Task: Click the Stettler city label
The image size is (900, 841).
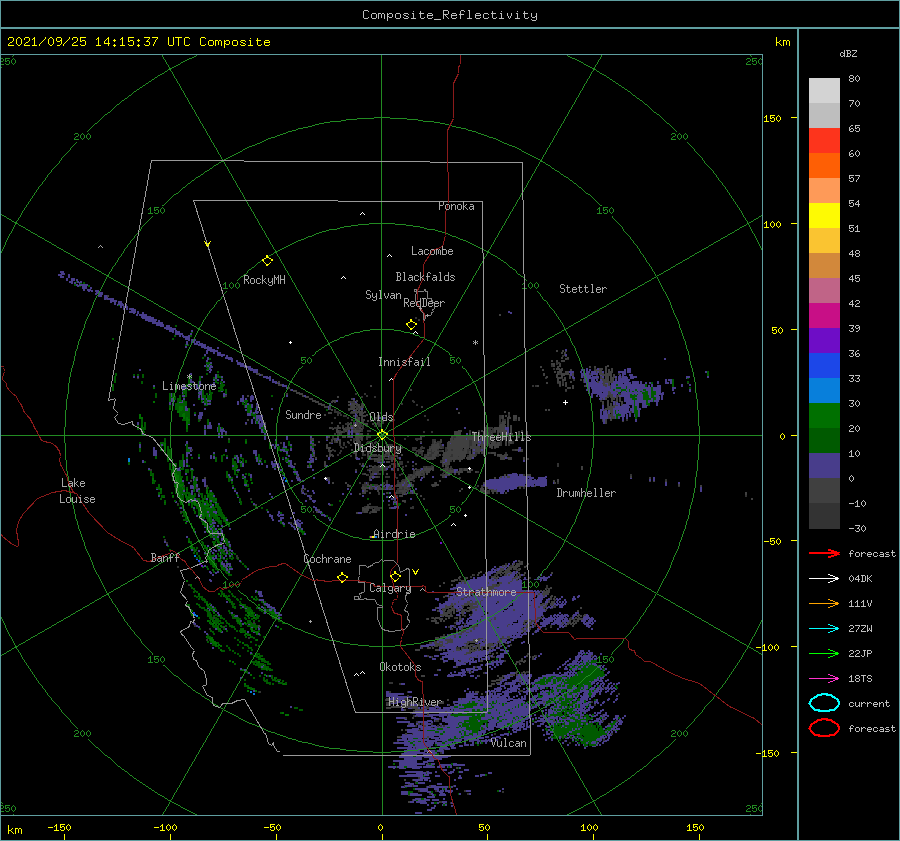Action: click(x=583, y=289)
